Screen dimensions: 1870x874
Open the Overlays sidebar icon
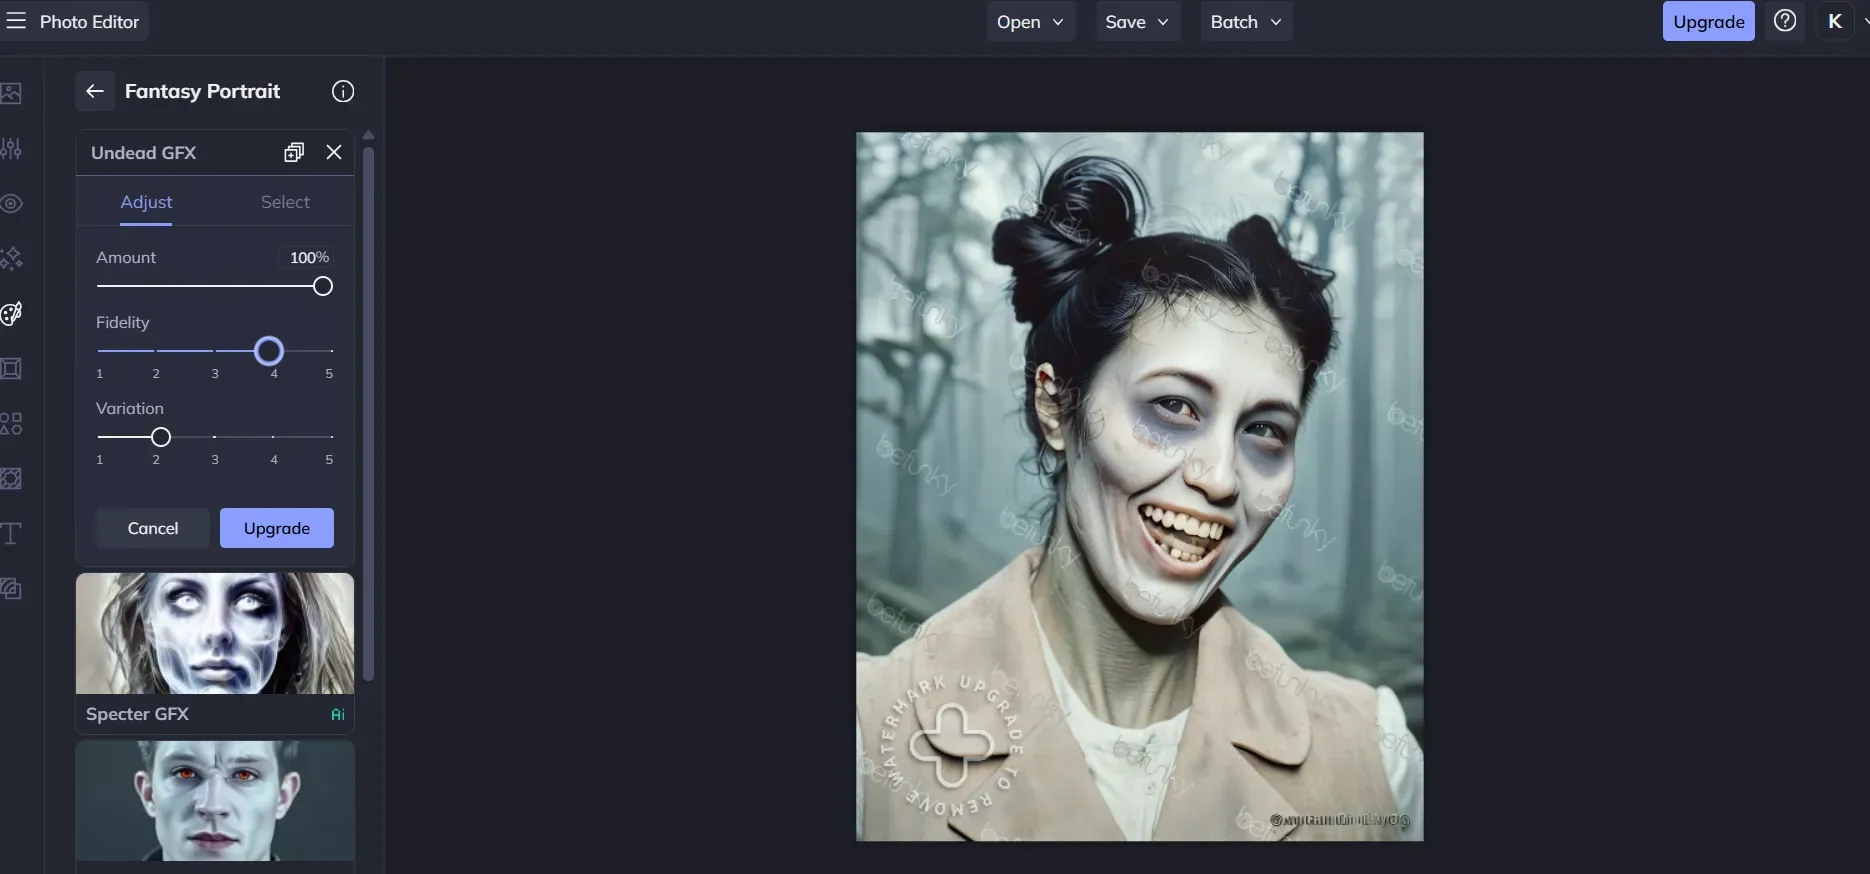pos(11,479)
